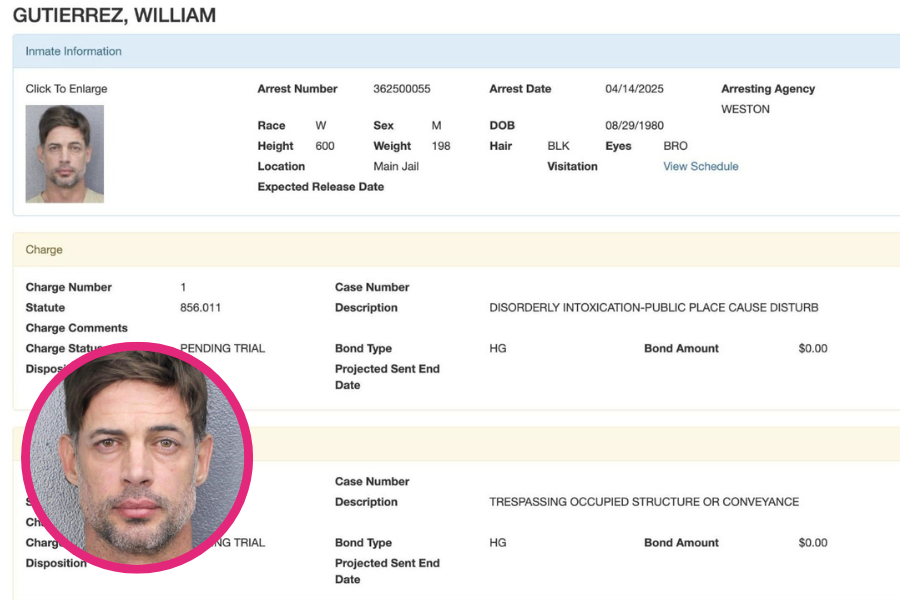Click the GUTIERREZ, WILLIAM page heading
This screenshot has width=900, height=600.
pos(114,16)
